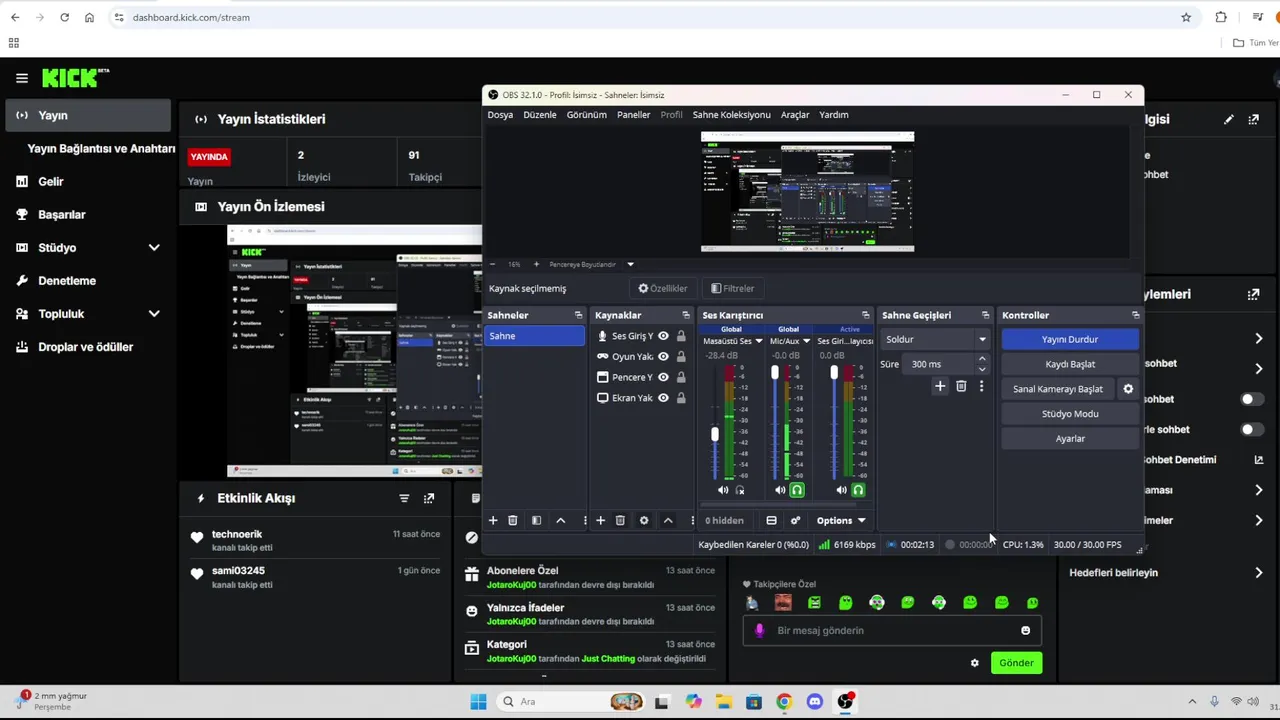Open the Paneller menu
Image resolution: width=1280 pixels, height=720 pixels.
[633, 115]
